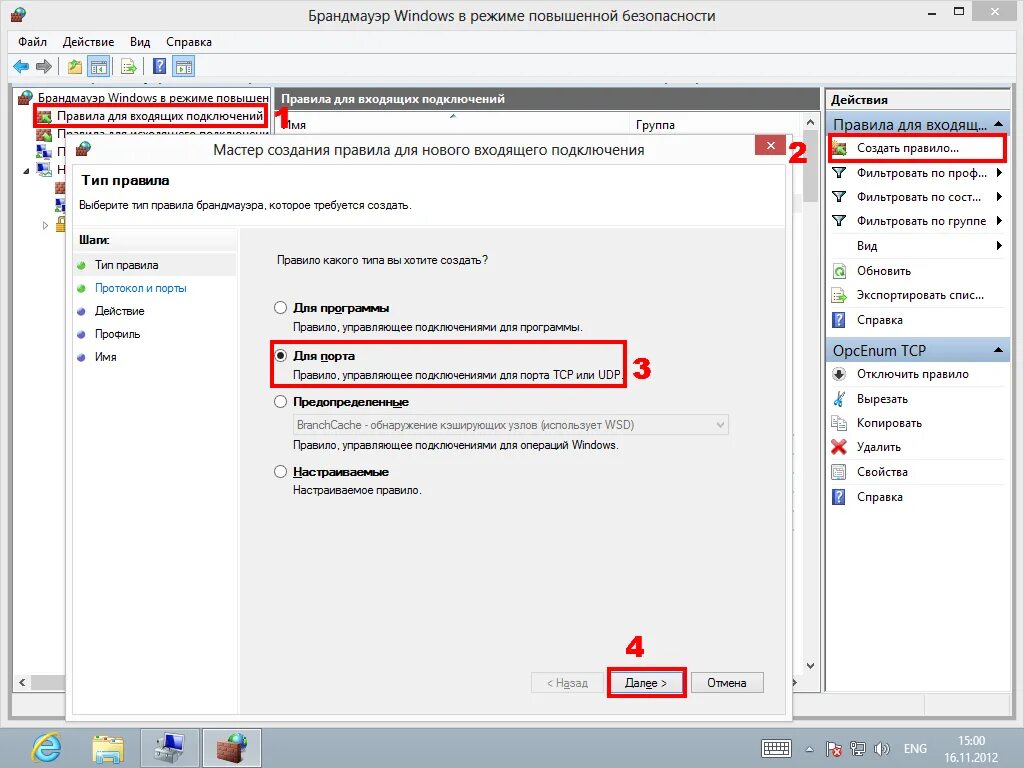Click the volume speaker tray icon

point(882,749)
